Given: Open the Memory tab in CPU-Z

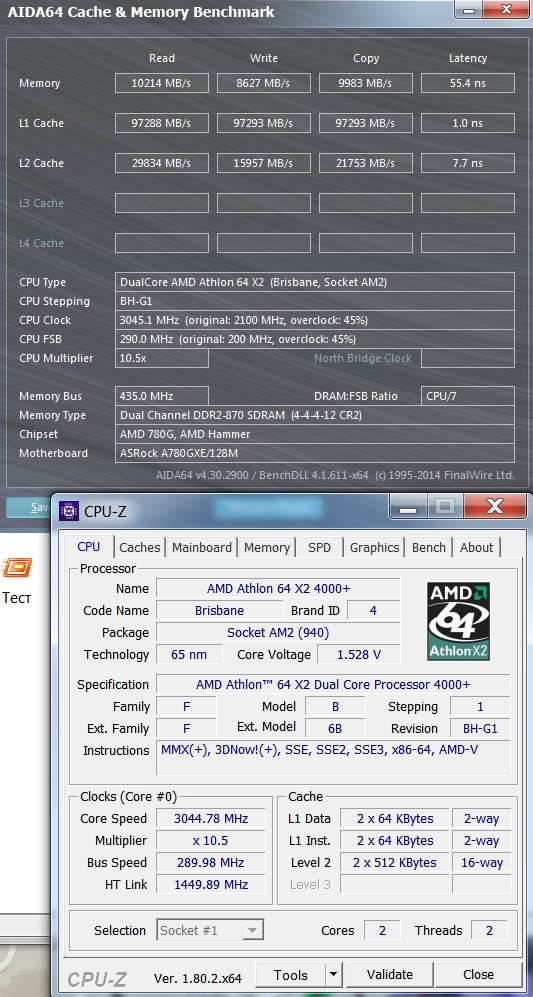Looking at the screenshot, I should point(266,547).
